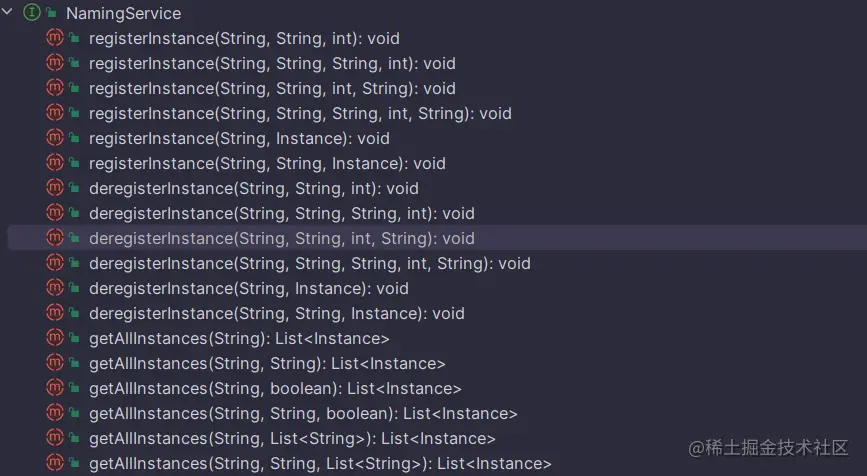Click method icon of deregisterInstance(String, String, int)
This screenshot has height=476, width=867.
tap(55, 188)
